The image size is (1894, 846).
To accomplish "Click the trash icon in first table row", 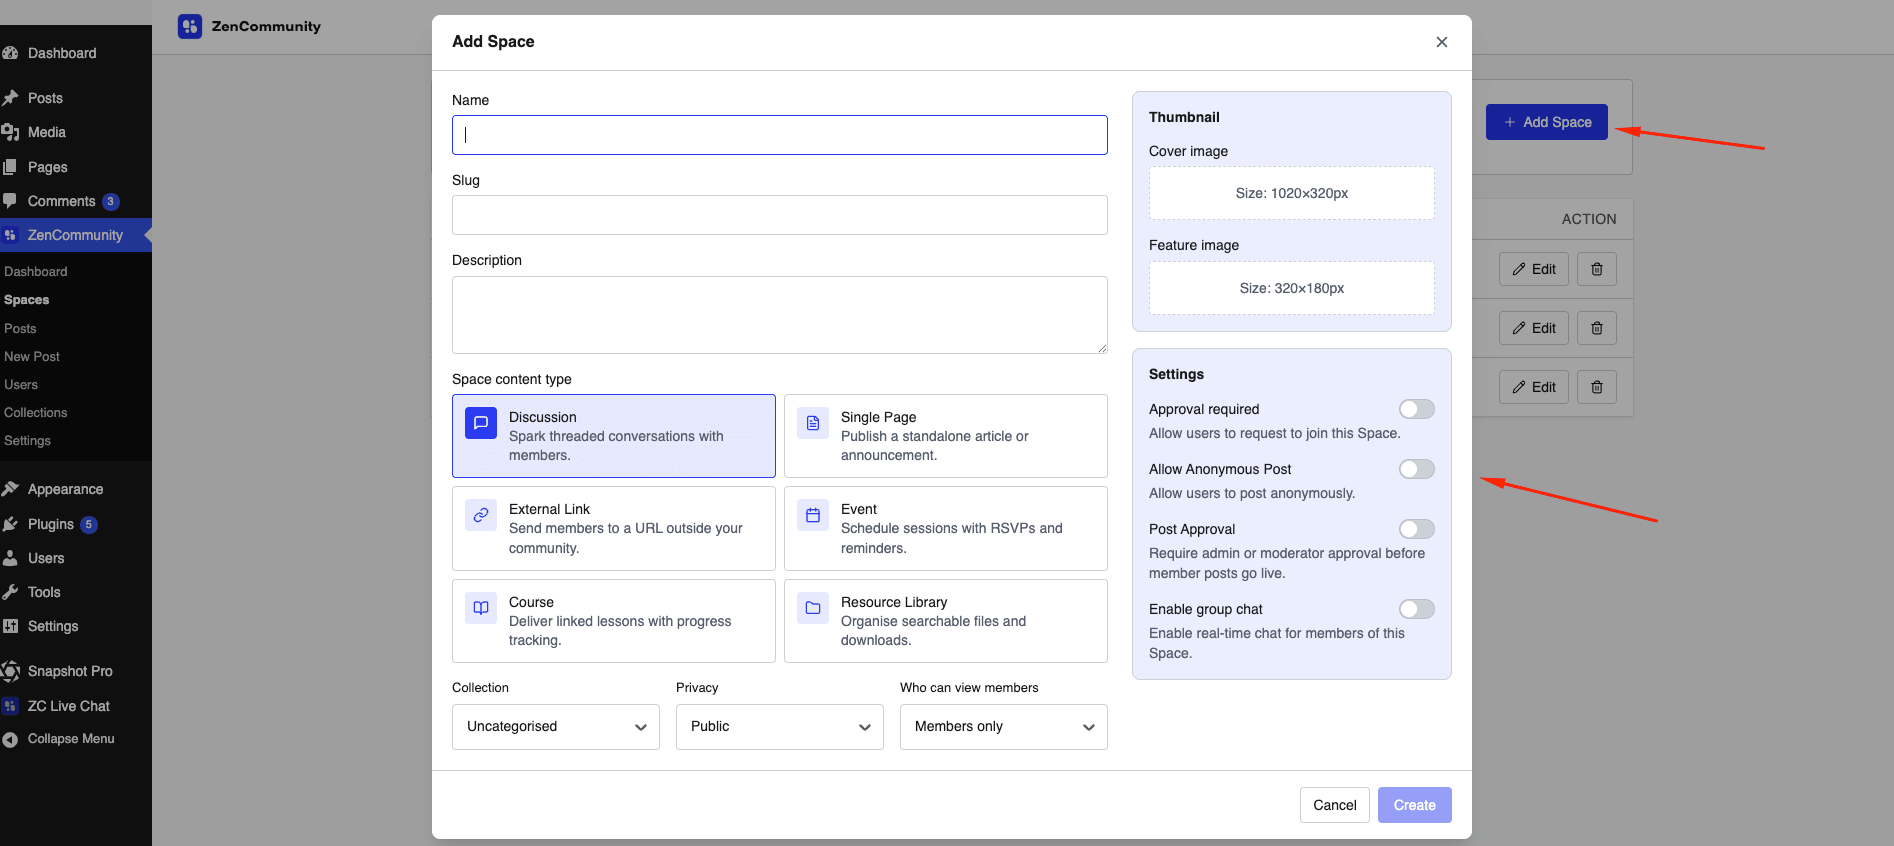I will (1597, 269).
